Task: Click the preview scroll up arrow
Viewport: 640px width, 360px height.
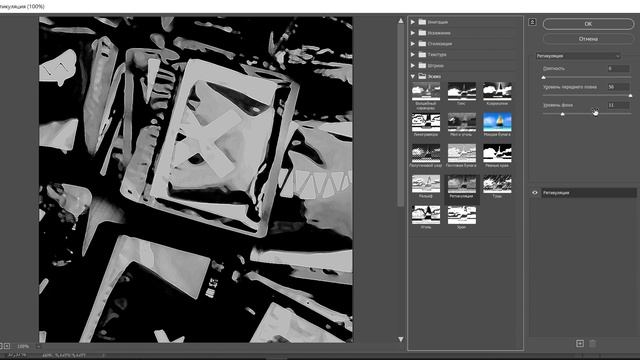Action: coord(401,20)
